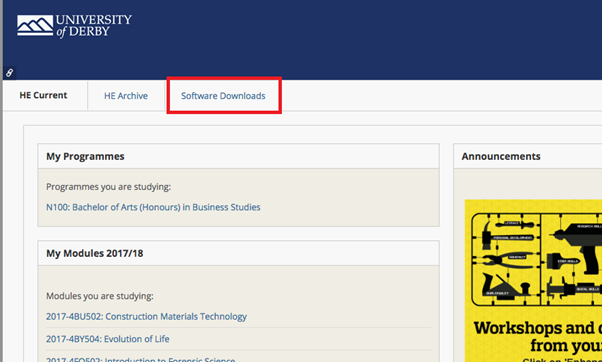Click the My Programmes panel header
This screenshot has width=602, height=362.
click(238, 156)
